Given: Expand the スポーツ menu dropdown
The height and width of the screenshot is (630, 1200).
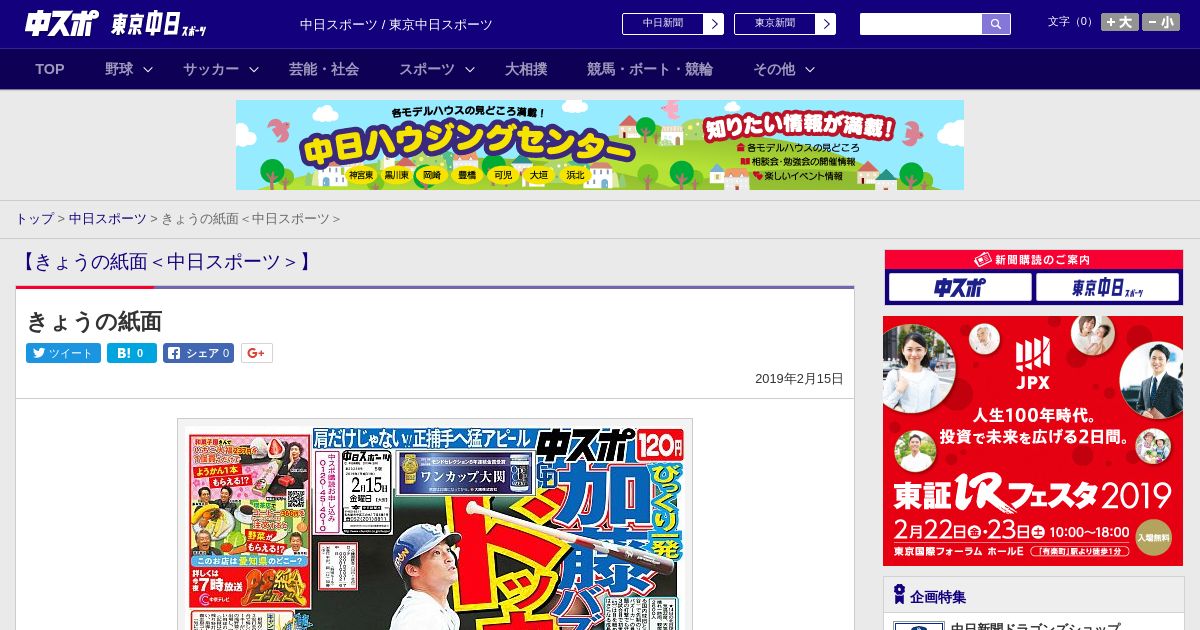Looking at the screenshot, I should (437, 69).
